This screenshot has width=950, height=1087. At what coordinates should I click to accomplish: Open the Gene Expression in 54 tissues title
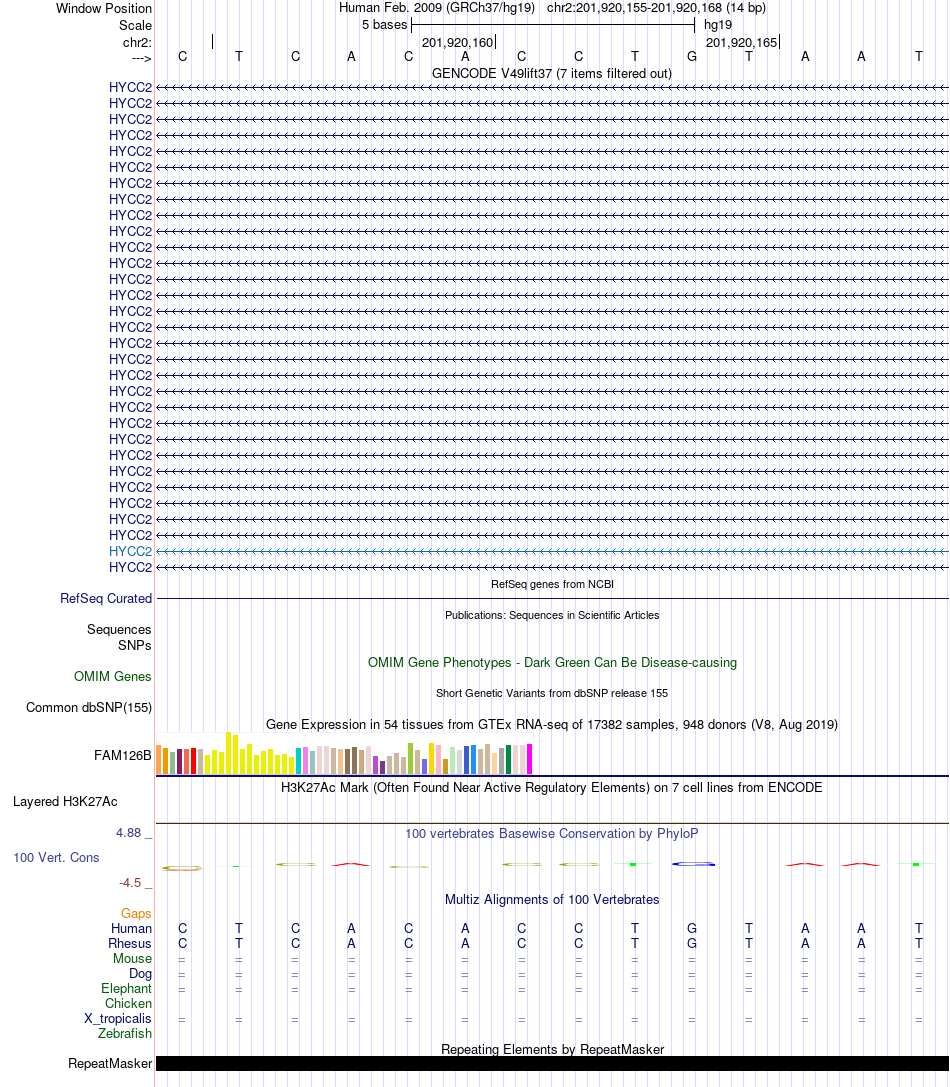click(552, 724)
